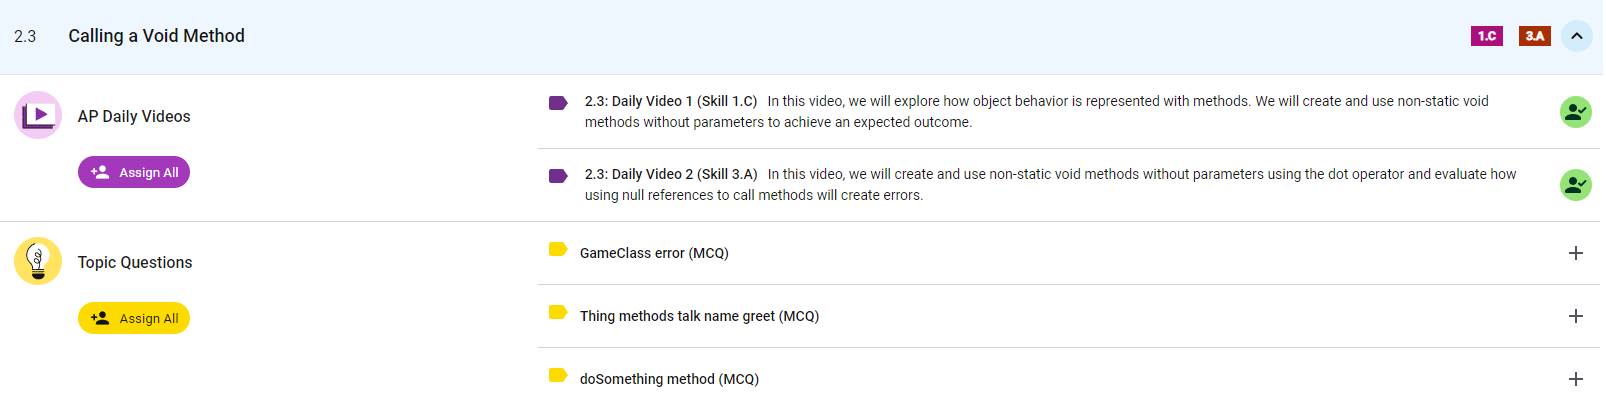Expand the GameClass error question with plus
The width and height of the screenshot is (1606, 396).
(1576, 253)
